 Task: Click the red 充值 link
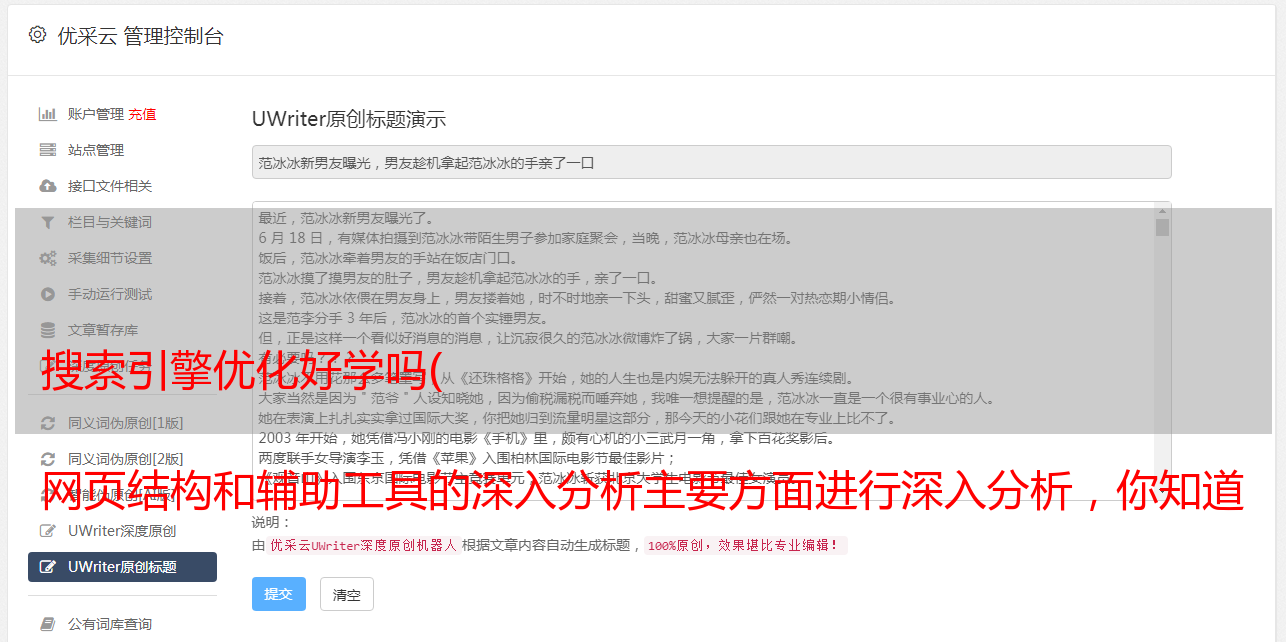pos(142,114)
